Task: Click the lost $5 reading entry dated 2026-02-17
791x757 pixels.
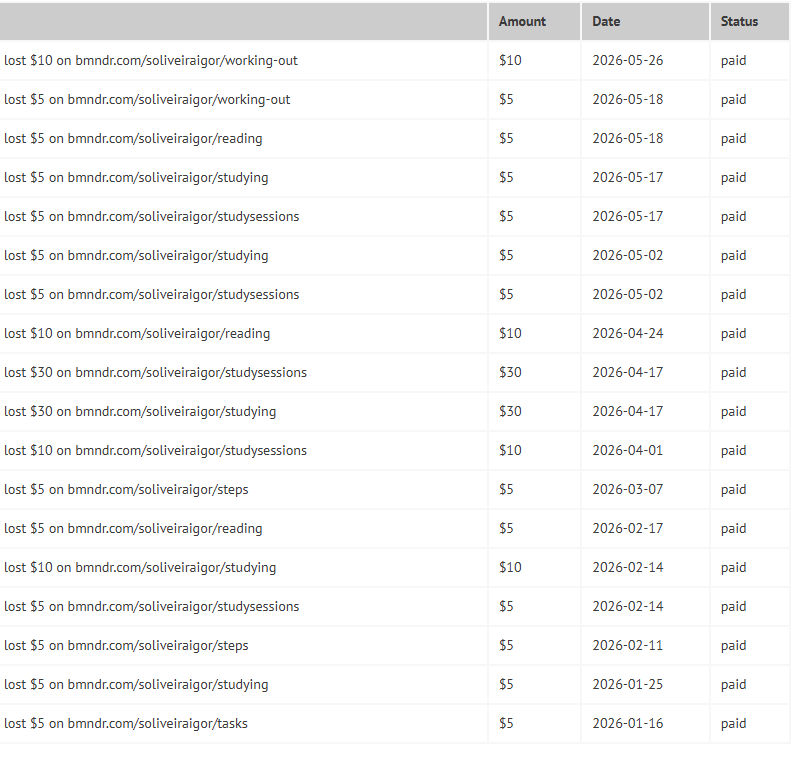Action: coord(133,529)
